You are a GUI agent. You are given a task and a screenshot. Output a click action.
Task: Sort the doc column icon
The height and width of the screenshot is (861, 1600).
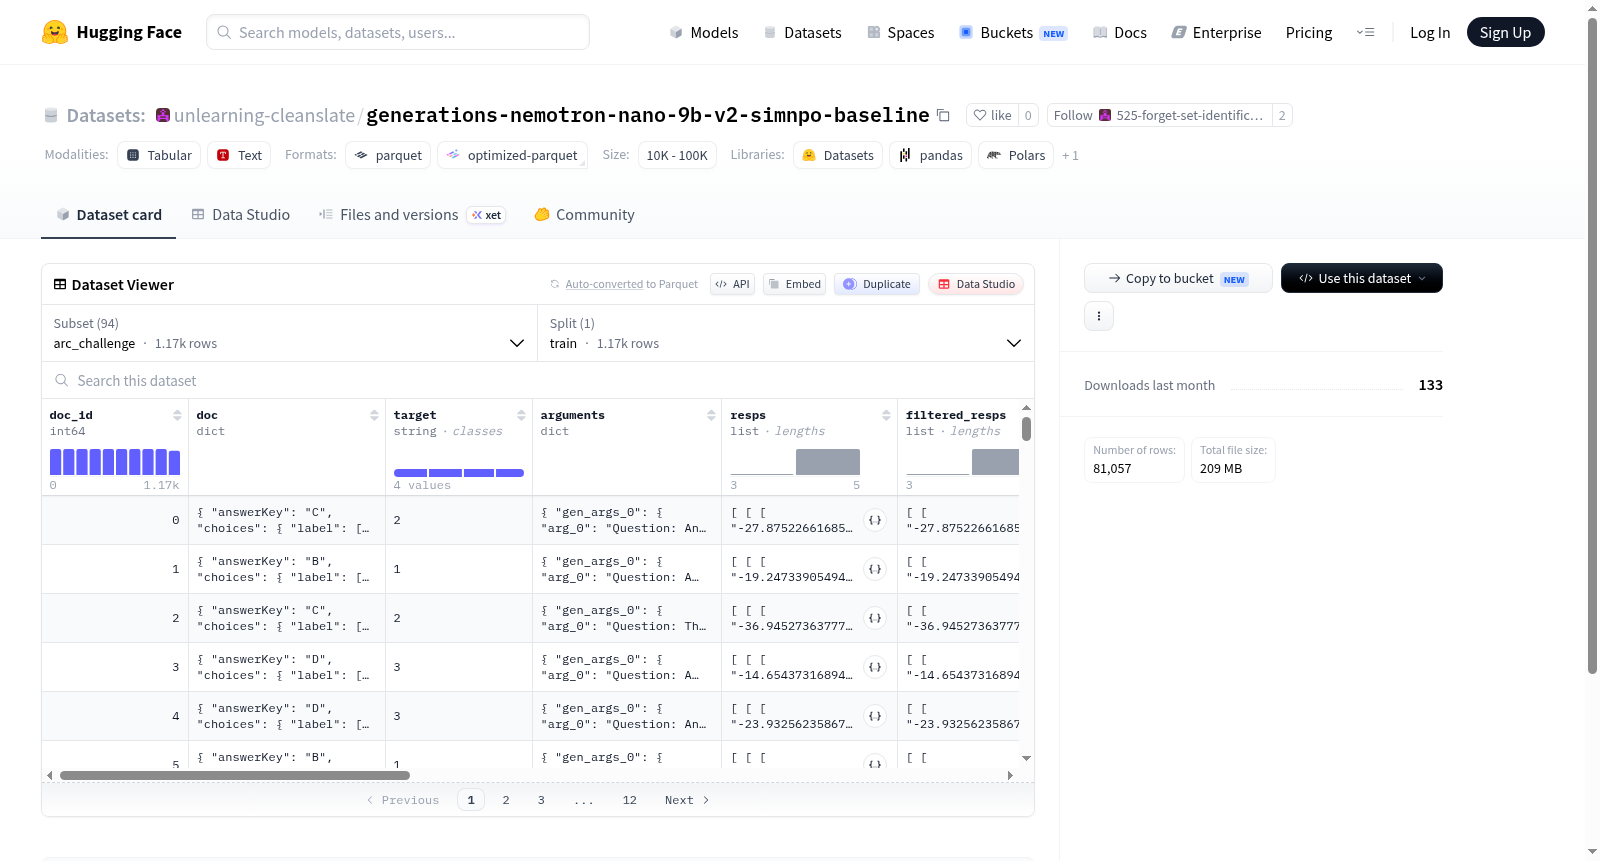(x=374, y=415)
